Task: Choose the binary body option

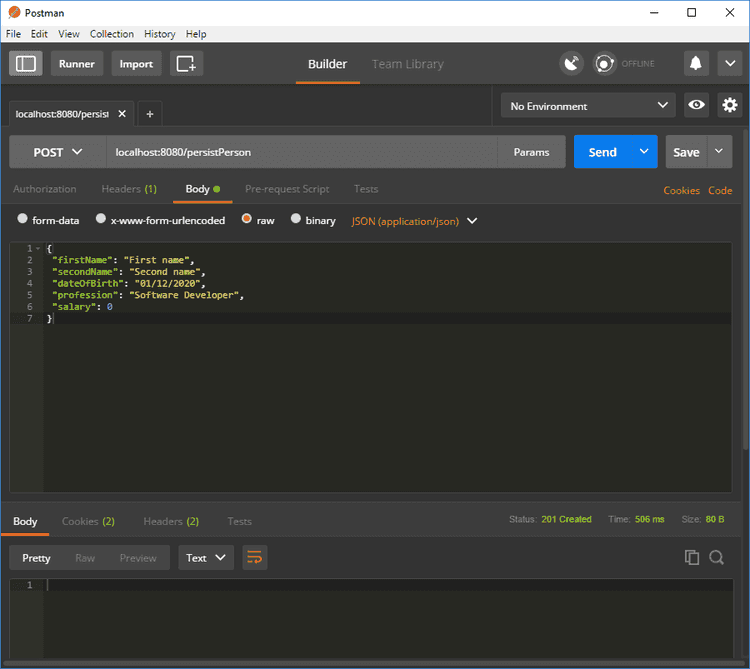Action: point(296,220)
